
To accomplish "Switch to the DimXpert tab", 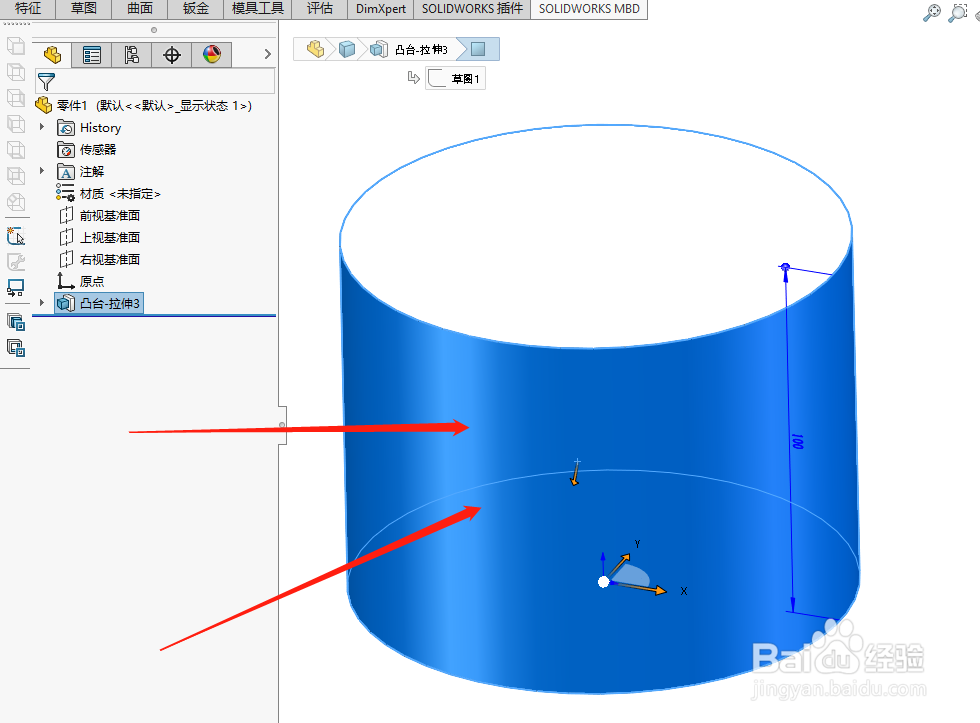I will pos(381,9).
